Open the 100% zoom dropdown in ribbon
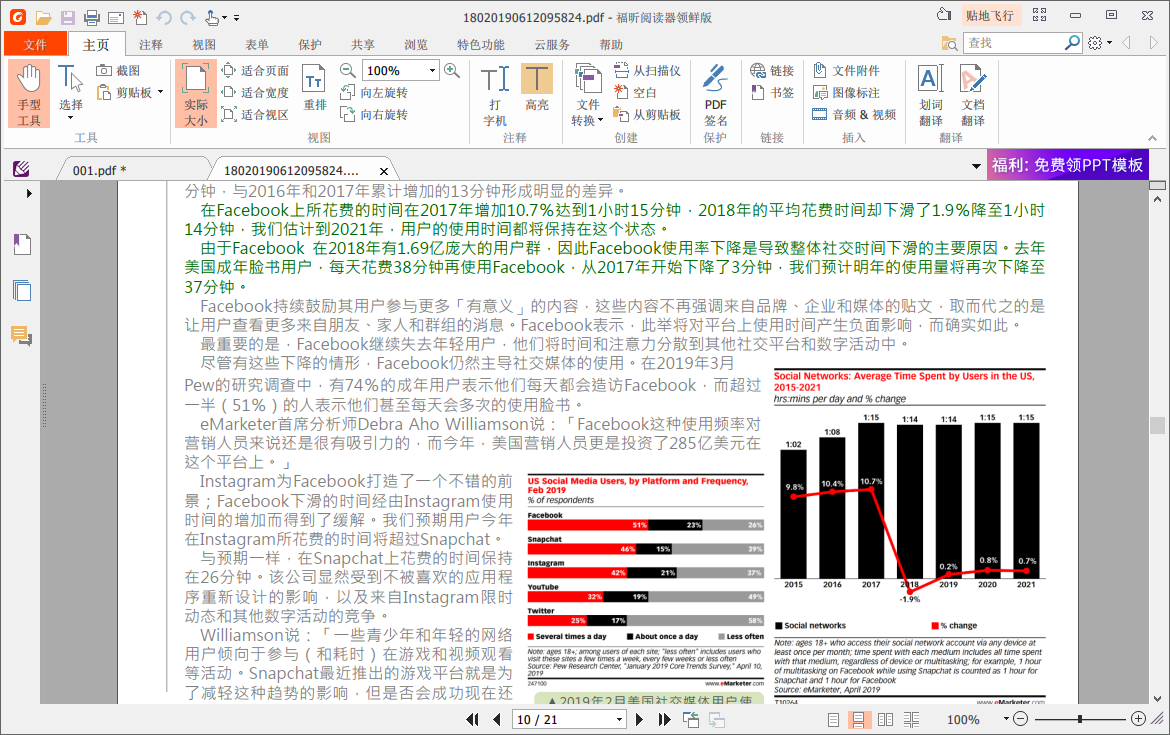 point(432,70)
